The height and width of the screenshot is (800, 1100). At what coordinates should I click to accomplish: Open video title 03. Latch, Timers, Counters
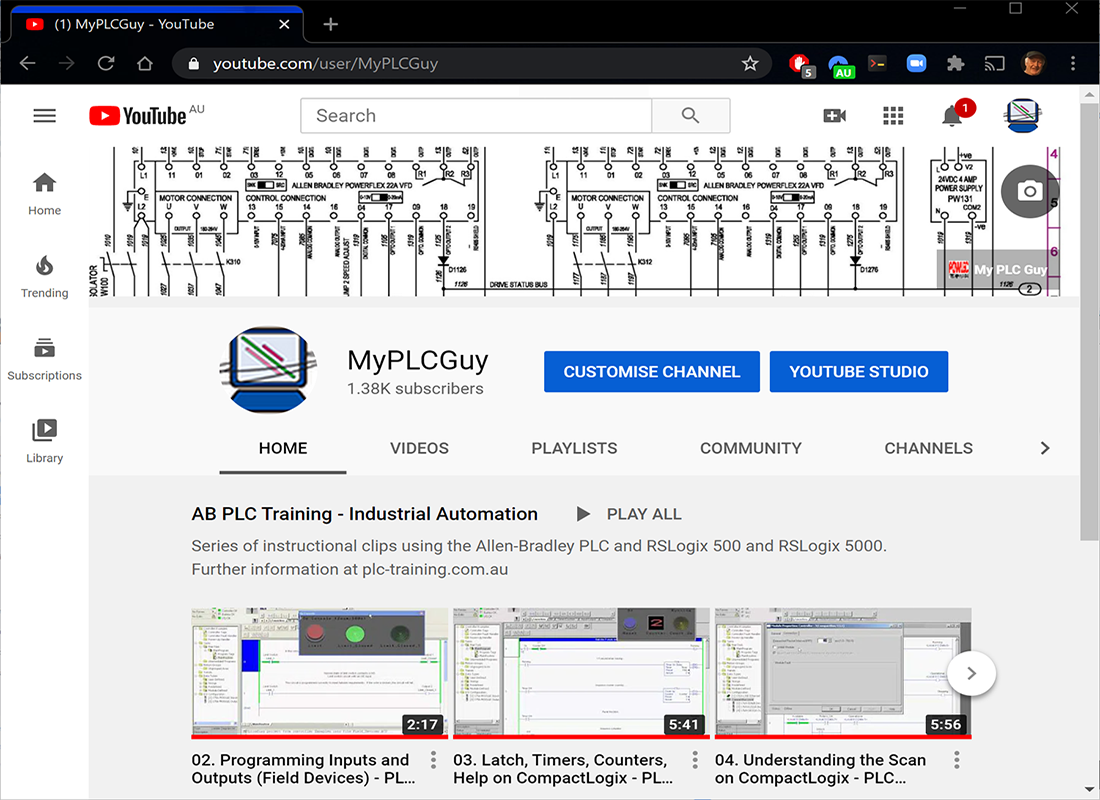(563, 769)
